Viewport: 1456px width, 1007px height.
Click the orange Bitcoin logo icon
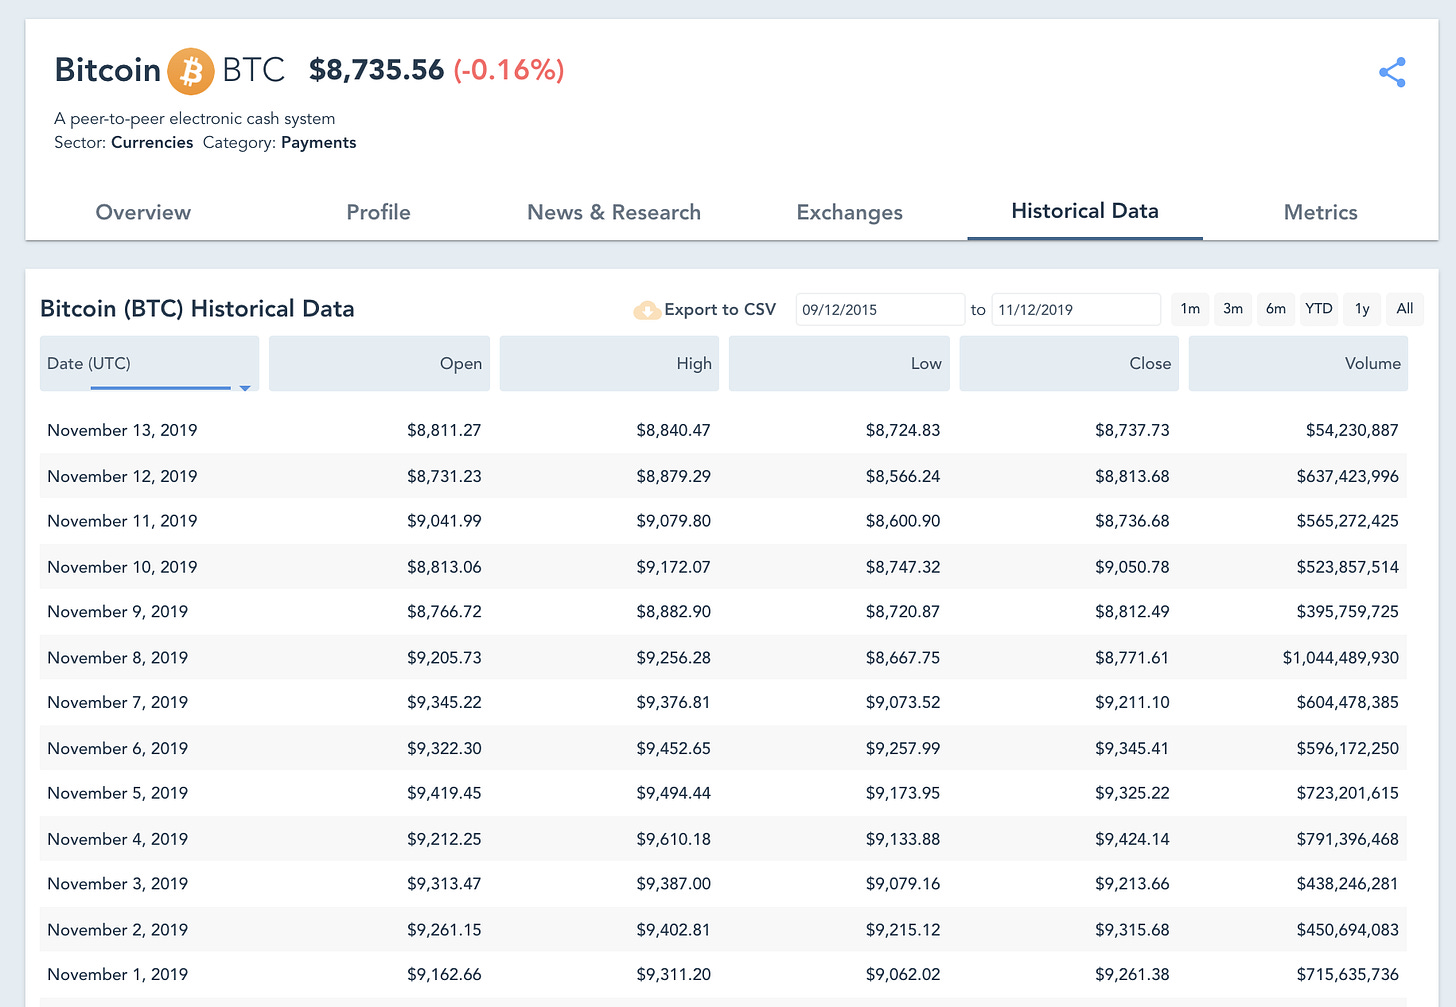pyautogui.click(x=190, y=71)
